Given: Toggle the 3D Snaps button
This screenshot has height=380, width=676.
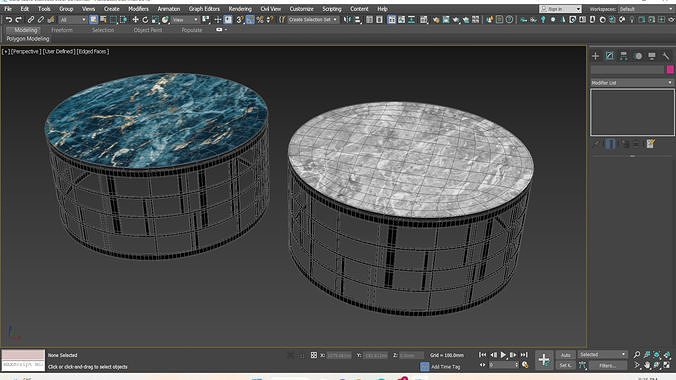Looking at the screenshot, I should tap(240, 20).
